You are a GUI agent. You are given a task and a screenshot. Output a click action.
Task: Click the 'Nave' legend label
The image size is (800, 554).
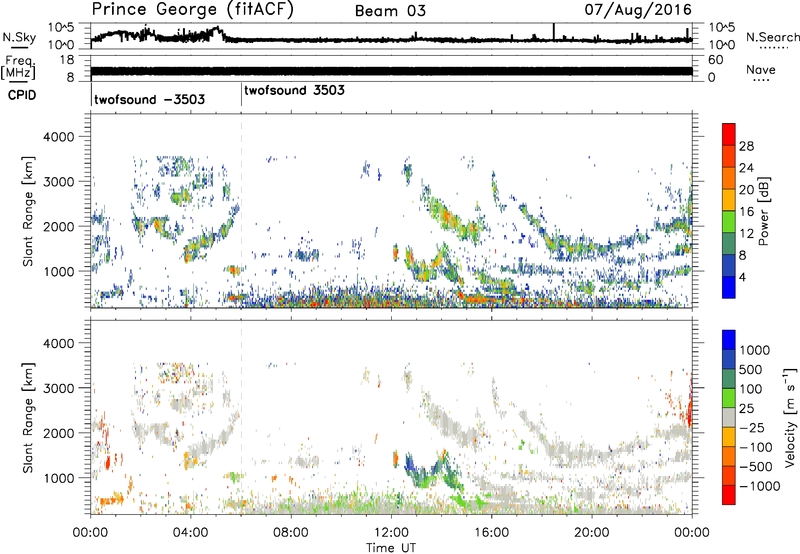click(761, 70)
